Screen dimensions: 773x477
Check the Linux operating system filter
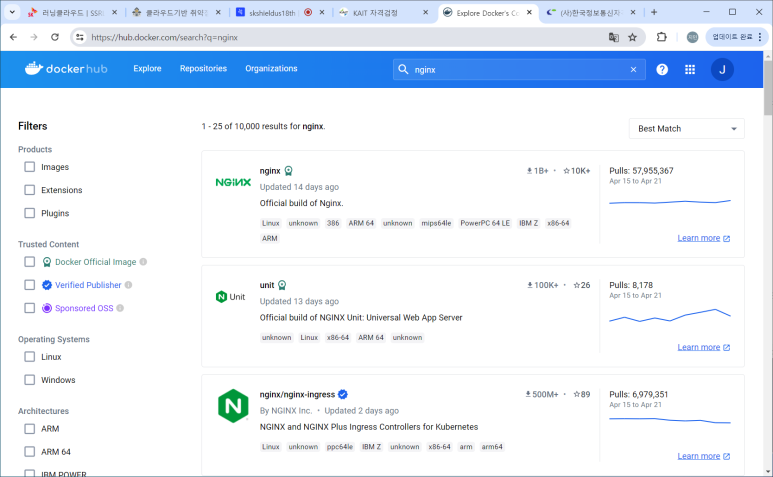30,357
